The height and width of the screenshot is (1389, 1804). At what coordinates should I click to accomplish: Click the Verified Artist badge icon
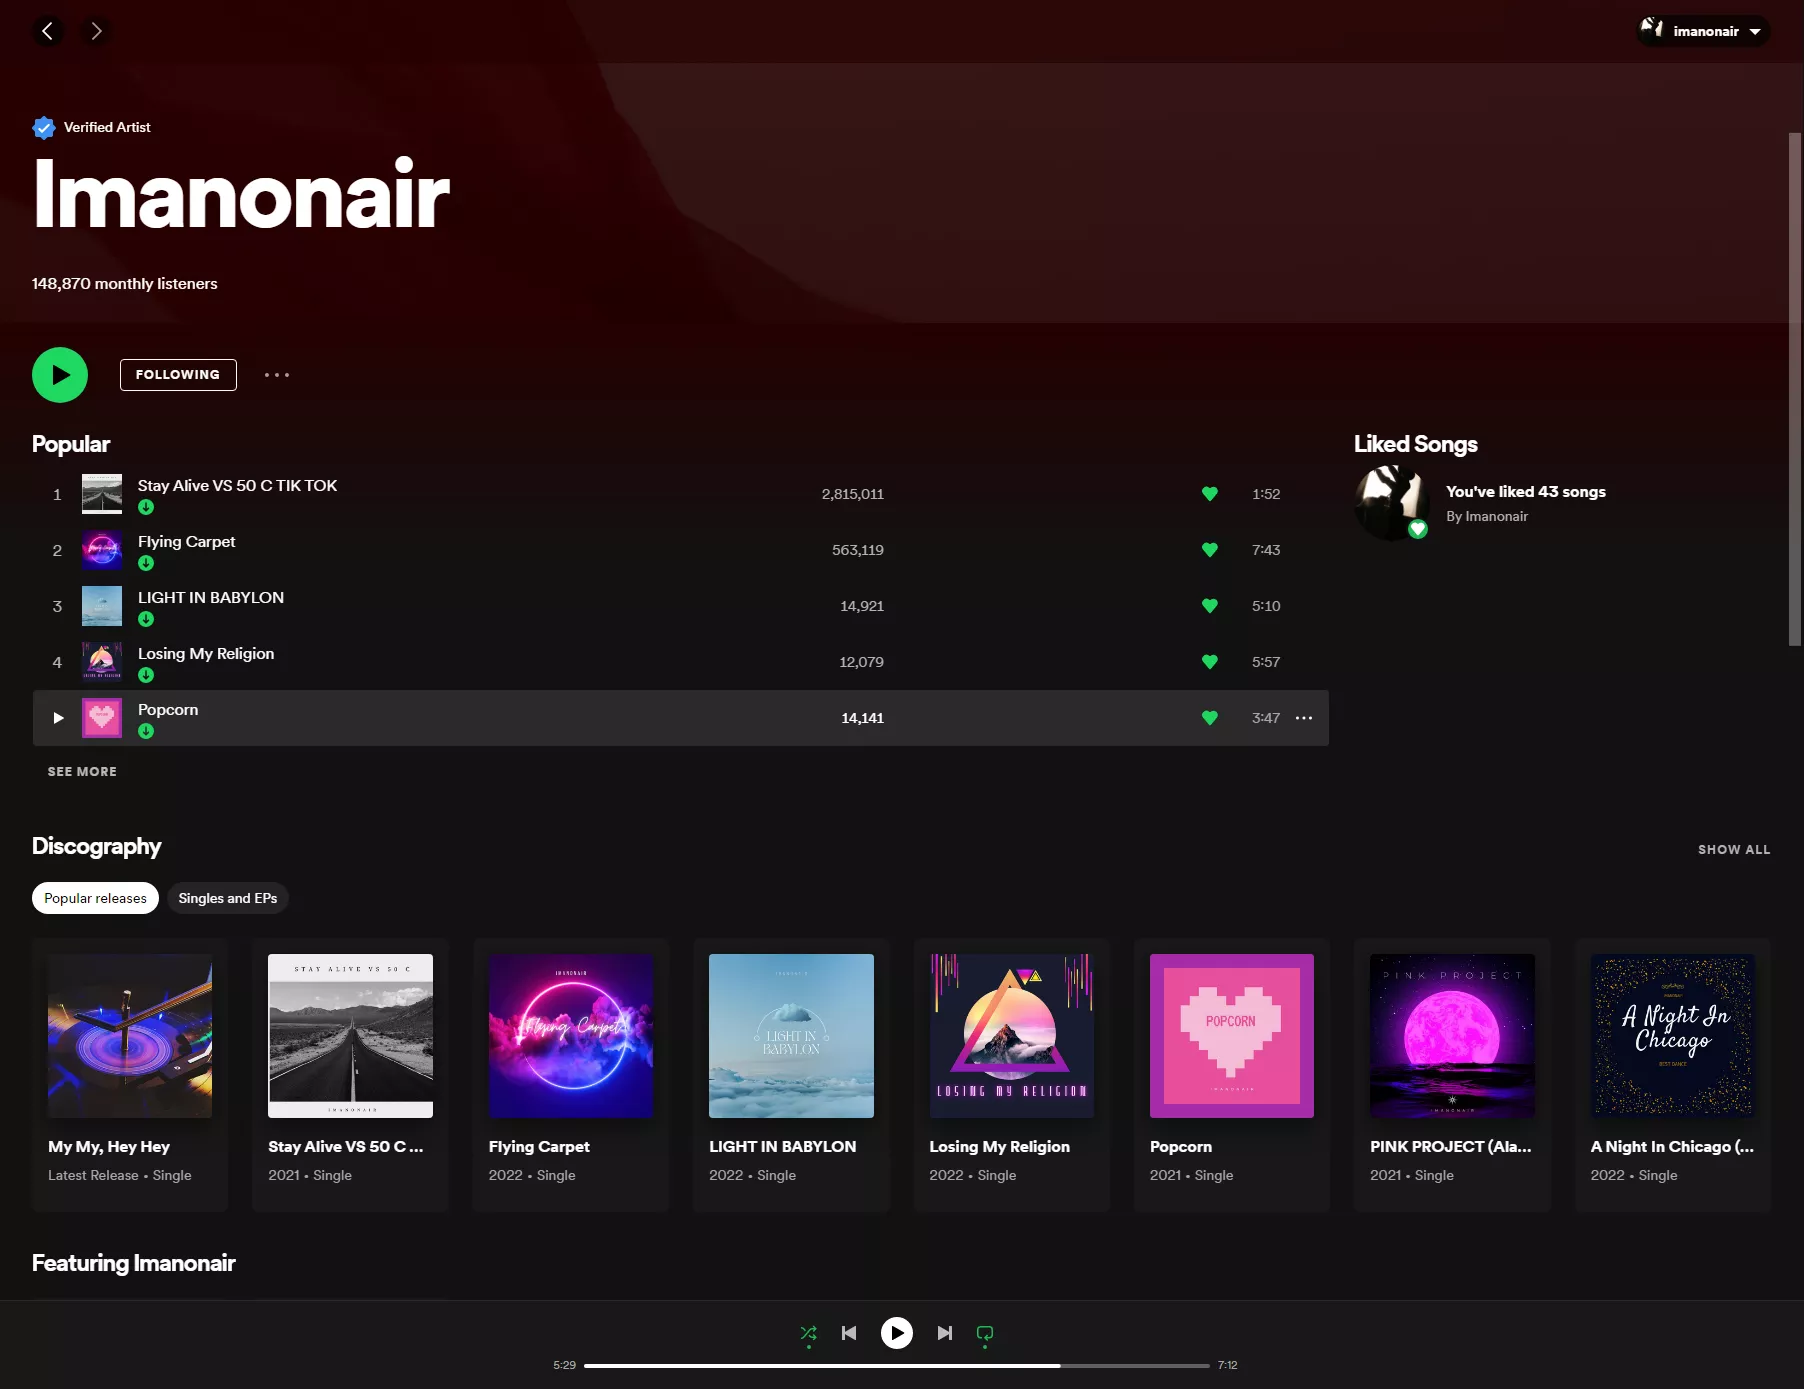click(x=43, y=127)
